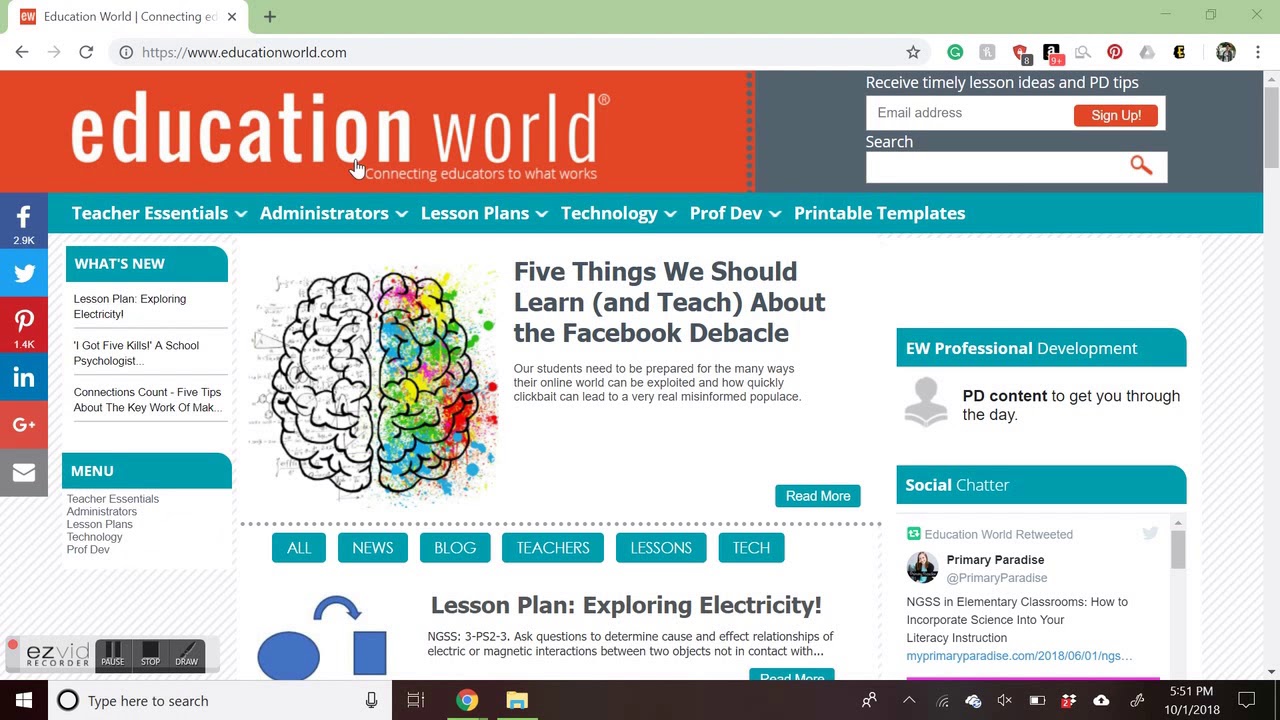This screenshot has height=720, width=1280.
Task: Click the browser address bar URL
Action: [x=244, y=52]
